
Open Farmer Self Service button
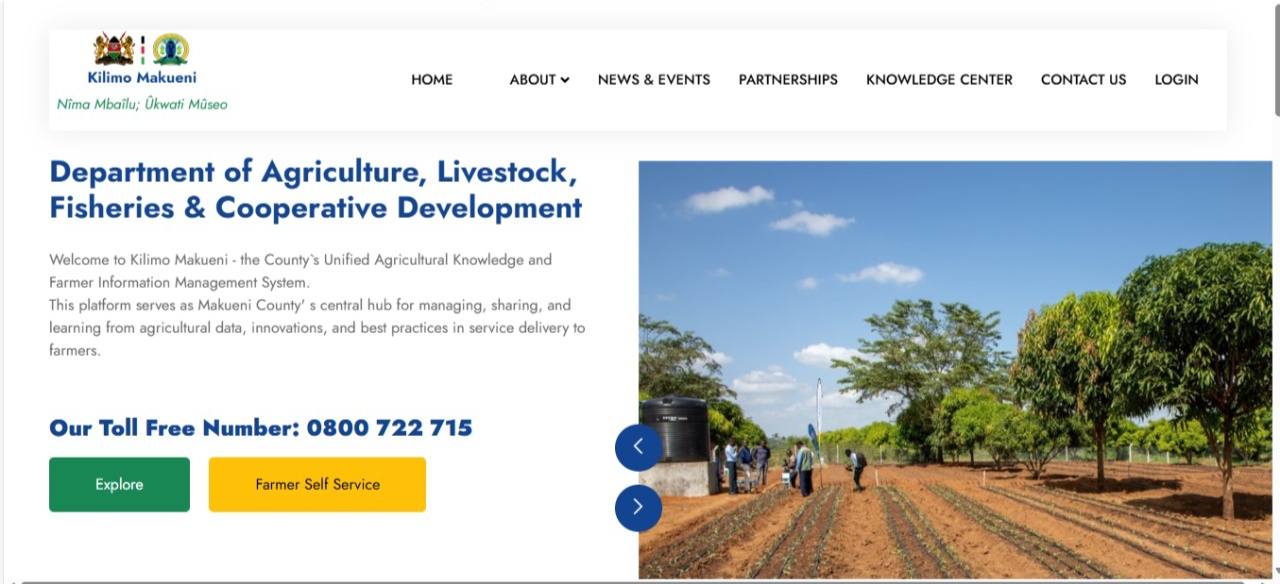[317, 484]
